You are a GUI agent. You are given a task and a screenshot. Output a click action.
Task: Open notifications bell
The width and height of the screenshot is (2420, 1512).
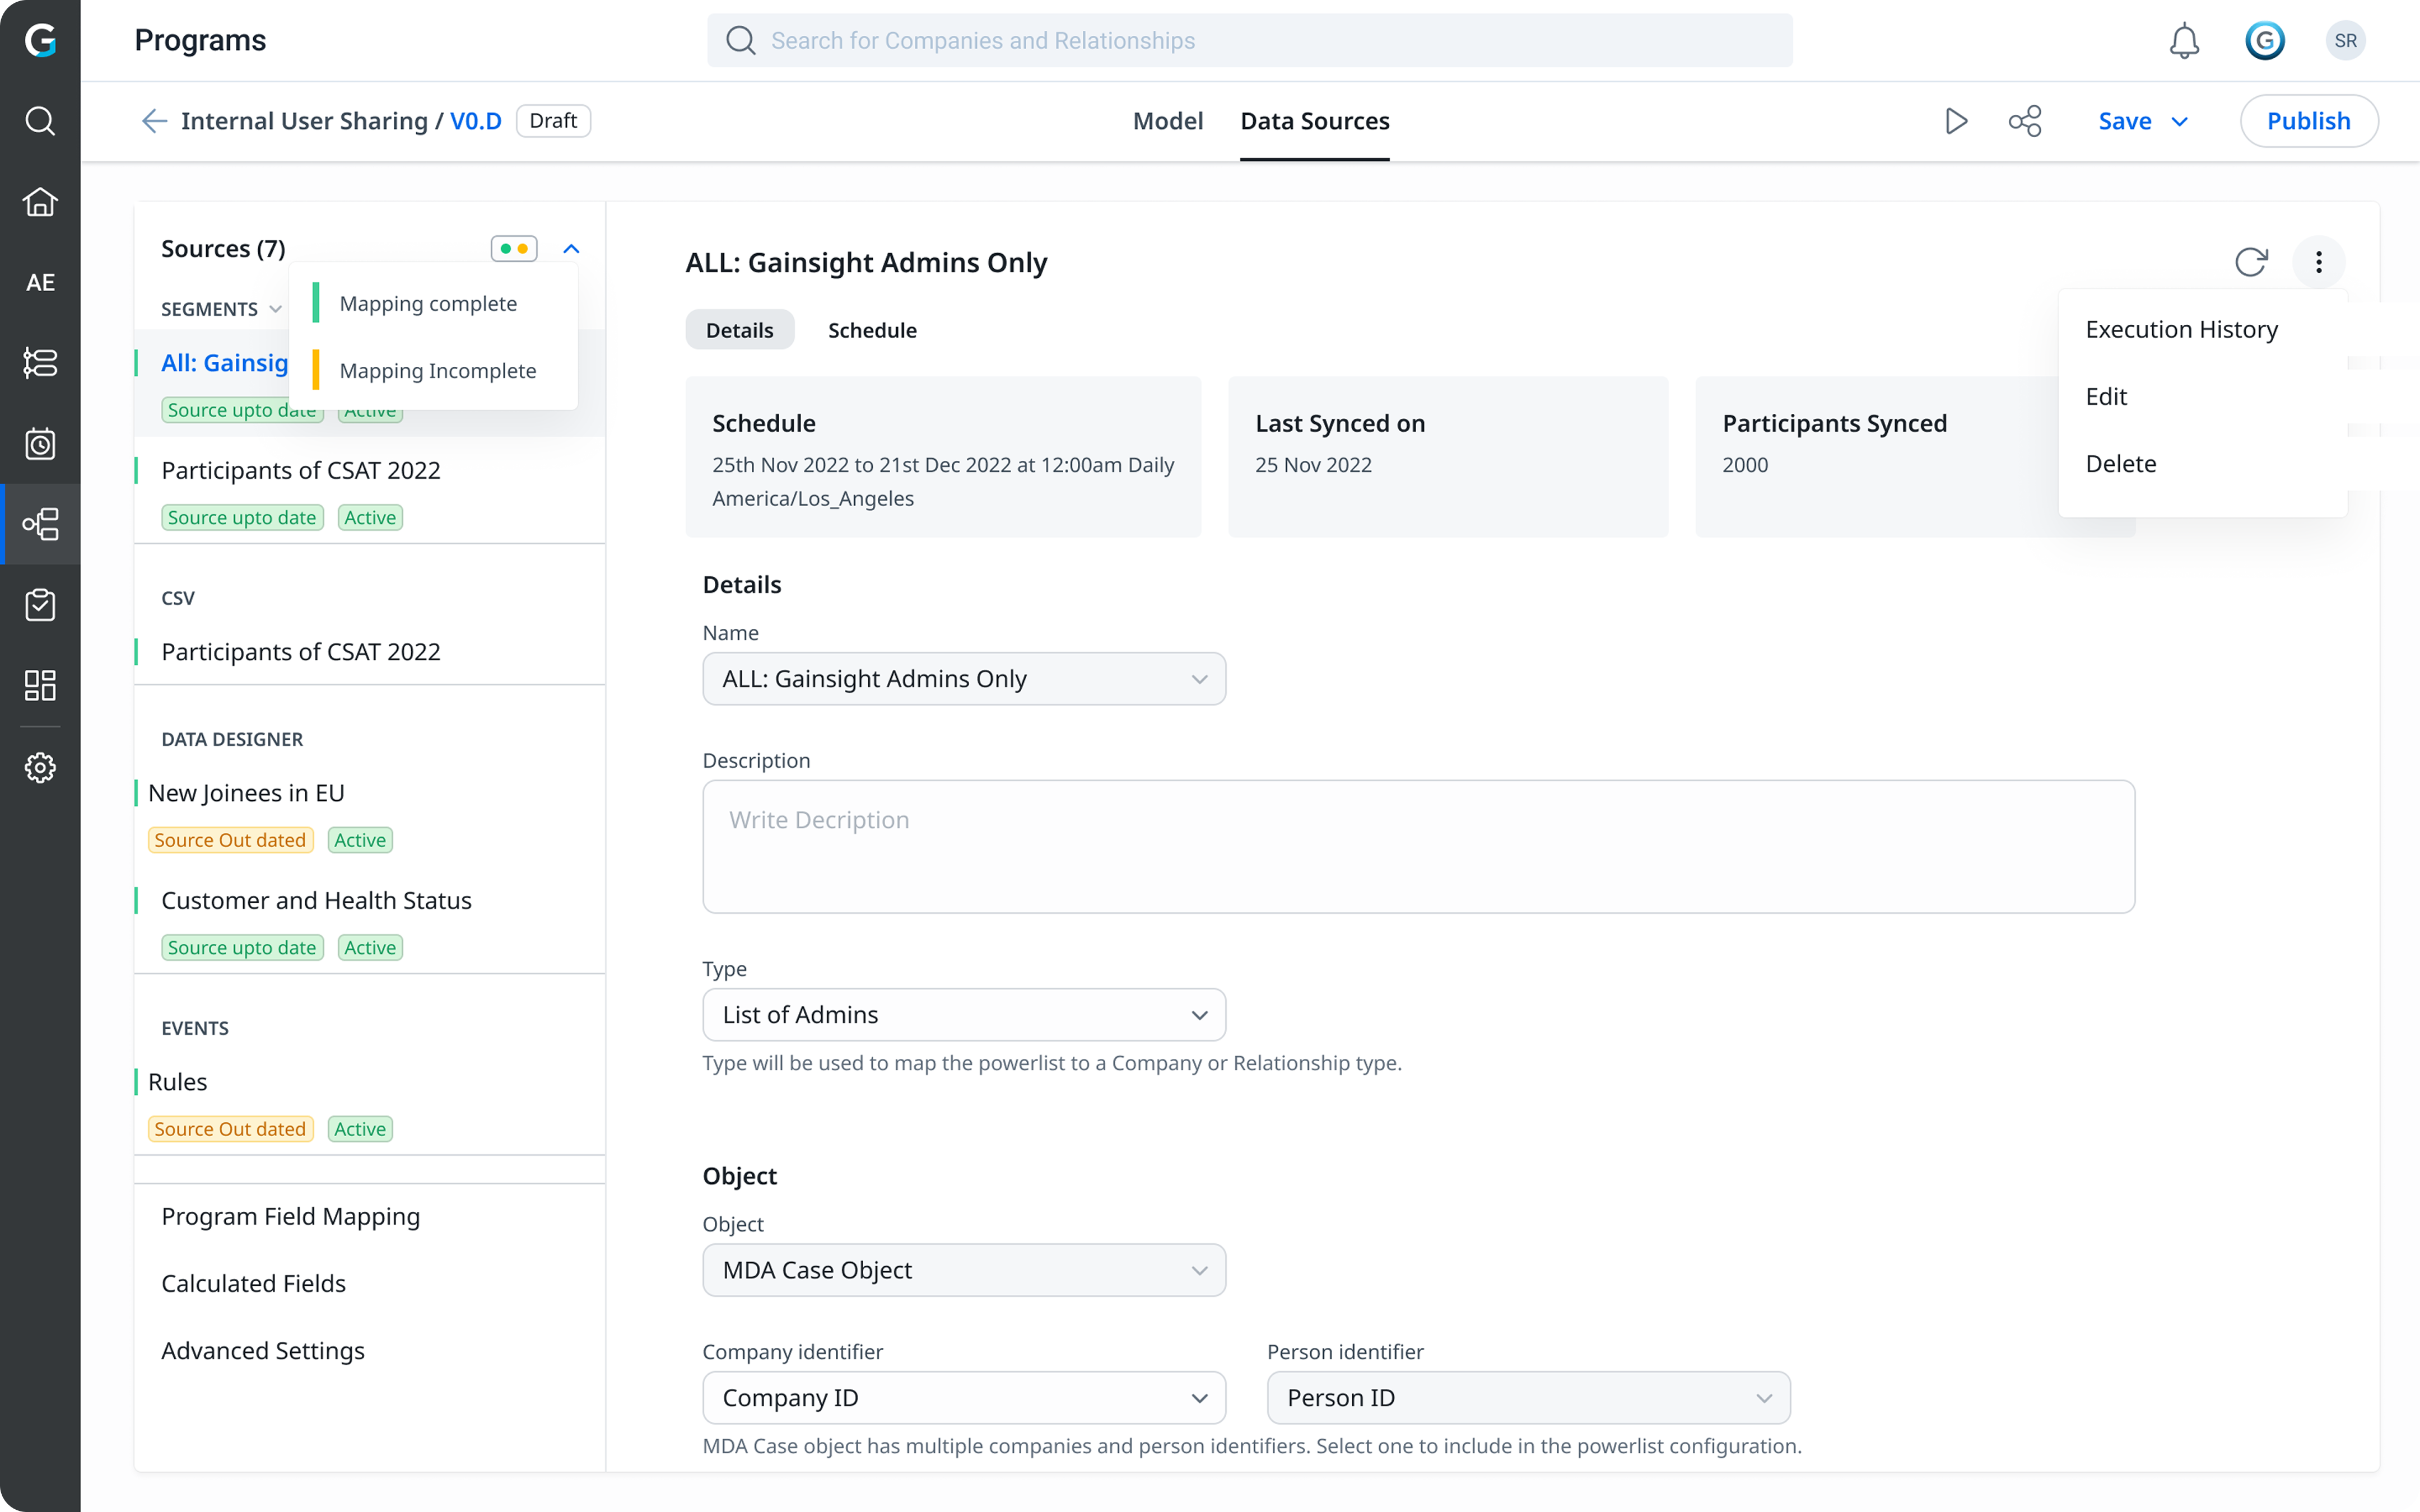click(2184, 40)
